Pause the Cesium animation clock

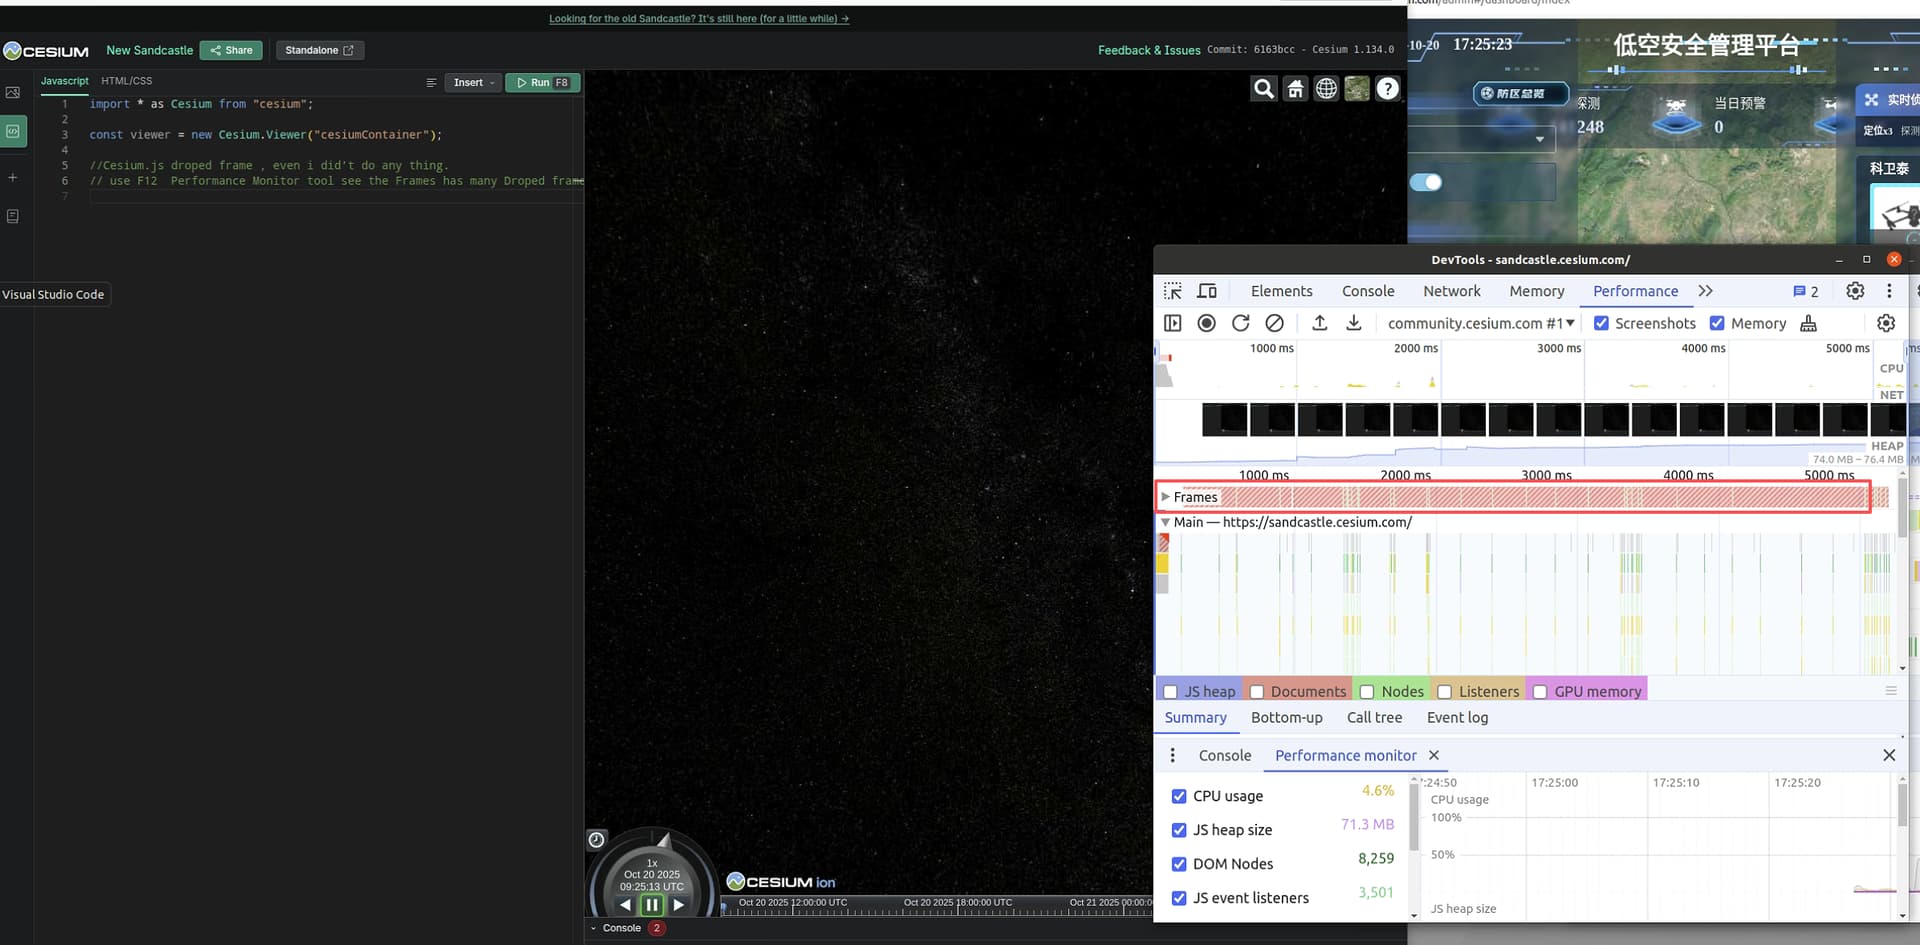click(x=652, y=905)
